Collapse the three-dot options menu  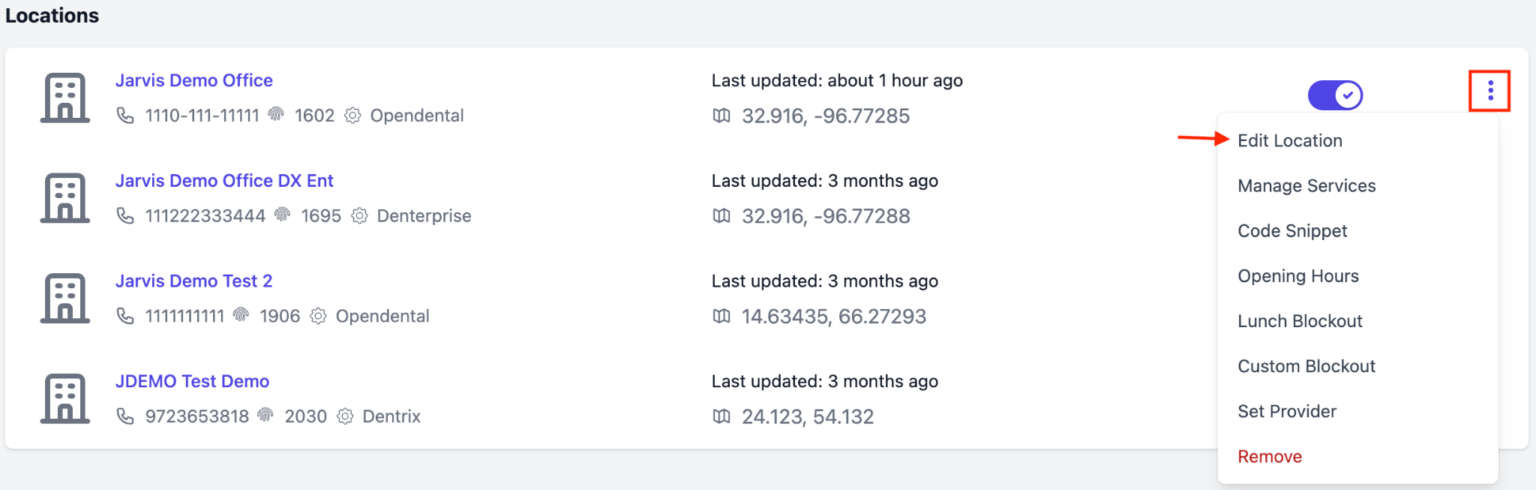point(1490,92)
